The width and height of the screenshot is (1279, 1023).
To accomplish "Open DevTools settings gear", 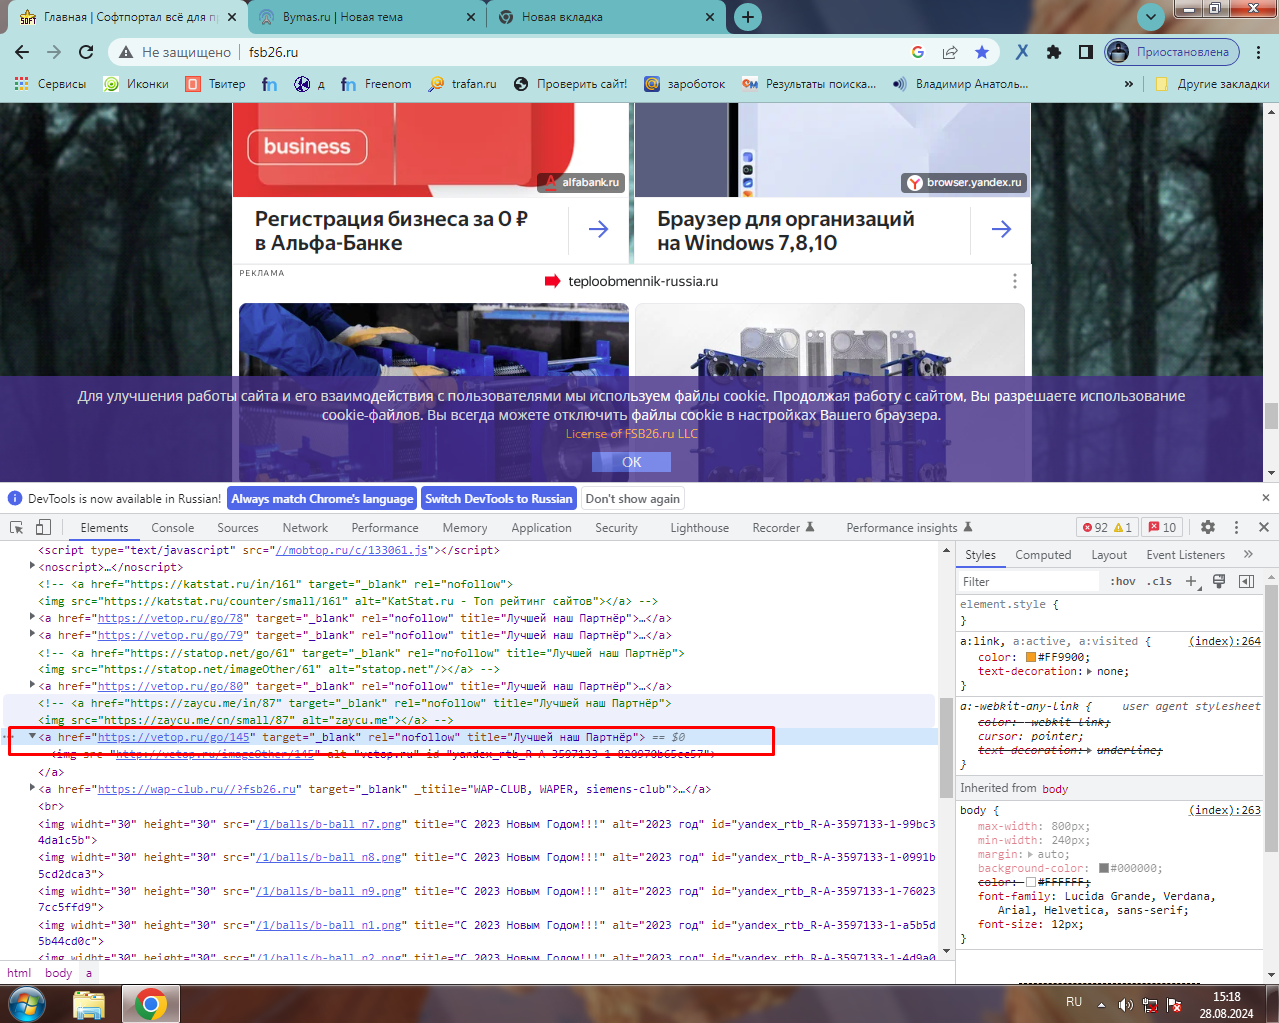I will [1208, 527].
